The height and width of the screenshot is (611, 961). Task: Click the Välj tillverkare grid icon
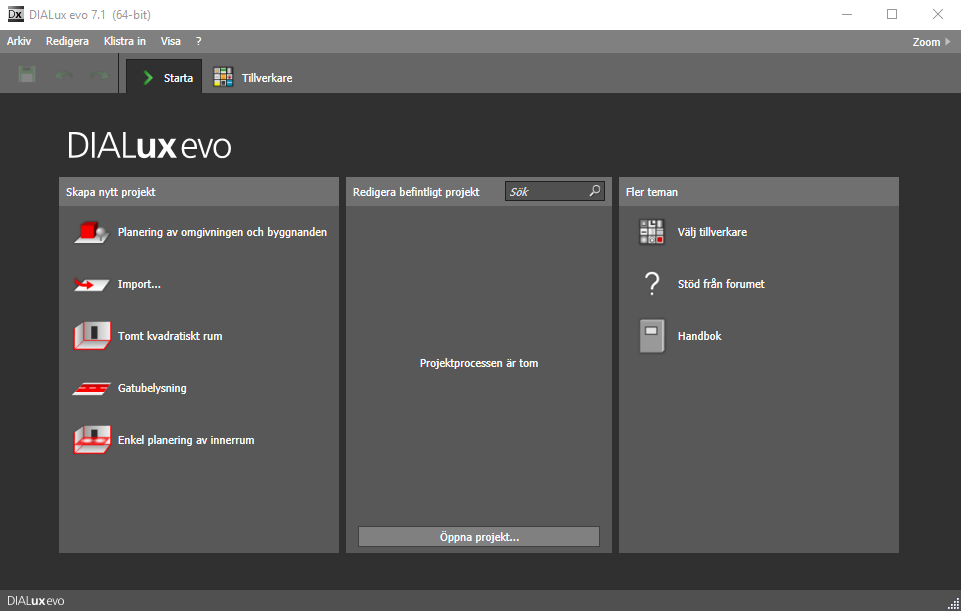coord(651,232)
